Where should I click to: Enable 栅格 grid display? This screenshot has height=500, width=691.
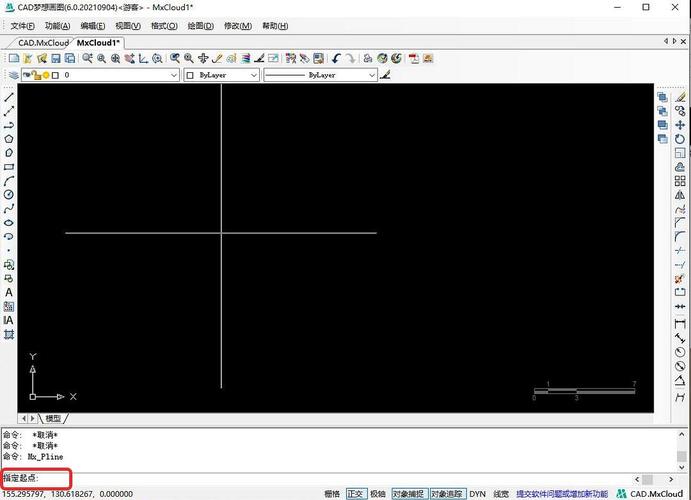tap(332, 494)
